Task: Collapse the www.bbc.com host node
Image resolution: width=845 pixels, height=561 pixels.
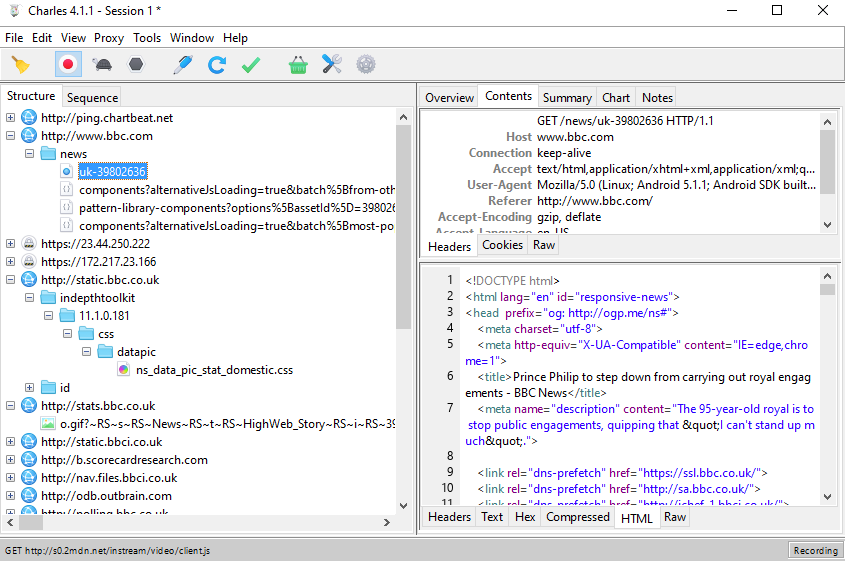Action: (x=10, y=135)
